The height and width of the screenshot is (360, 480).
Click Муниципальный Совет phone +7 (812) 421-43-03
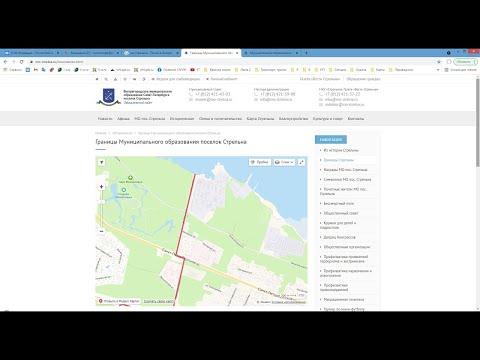pyautogui.click(x=213, y=94)
